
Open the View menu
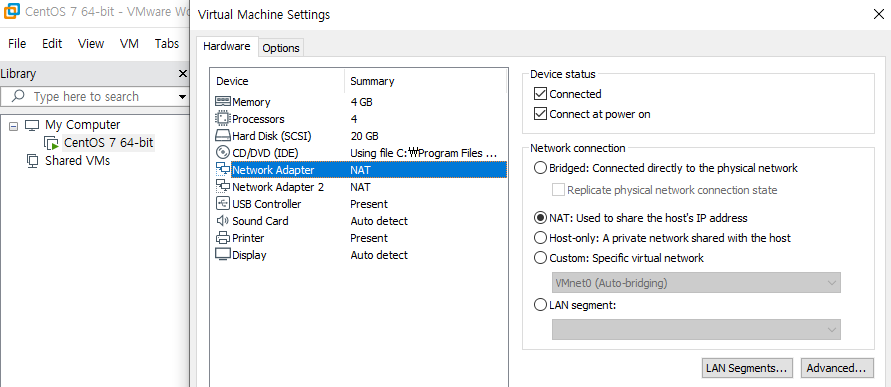[x=91, y=44]
